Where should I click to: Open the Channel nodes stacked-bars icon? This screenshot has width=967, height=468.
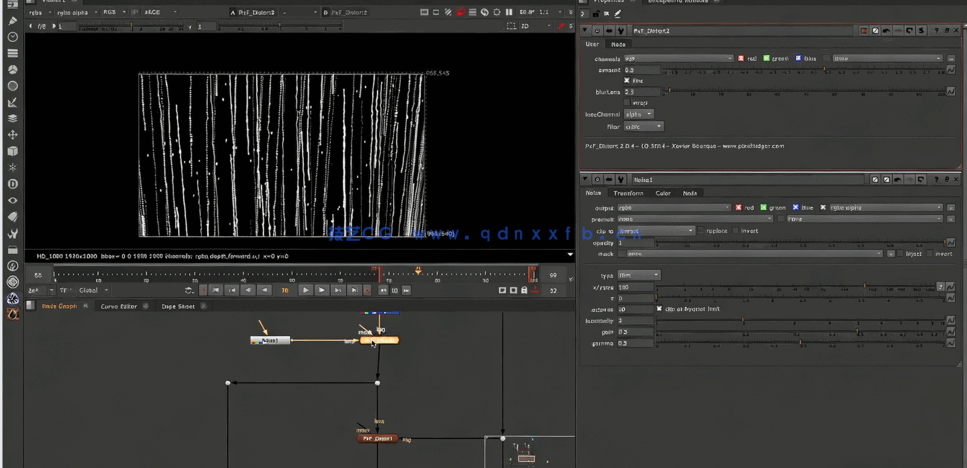click(13, 53)
